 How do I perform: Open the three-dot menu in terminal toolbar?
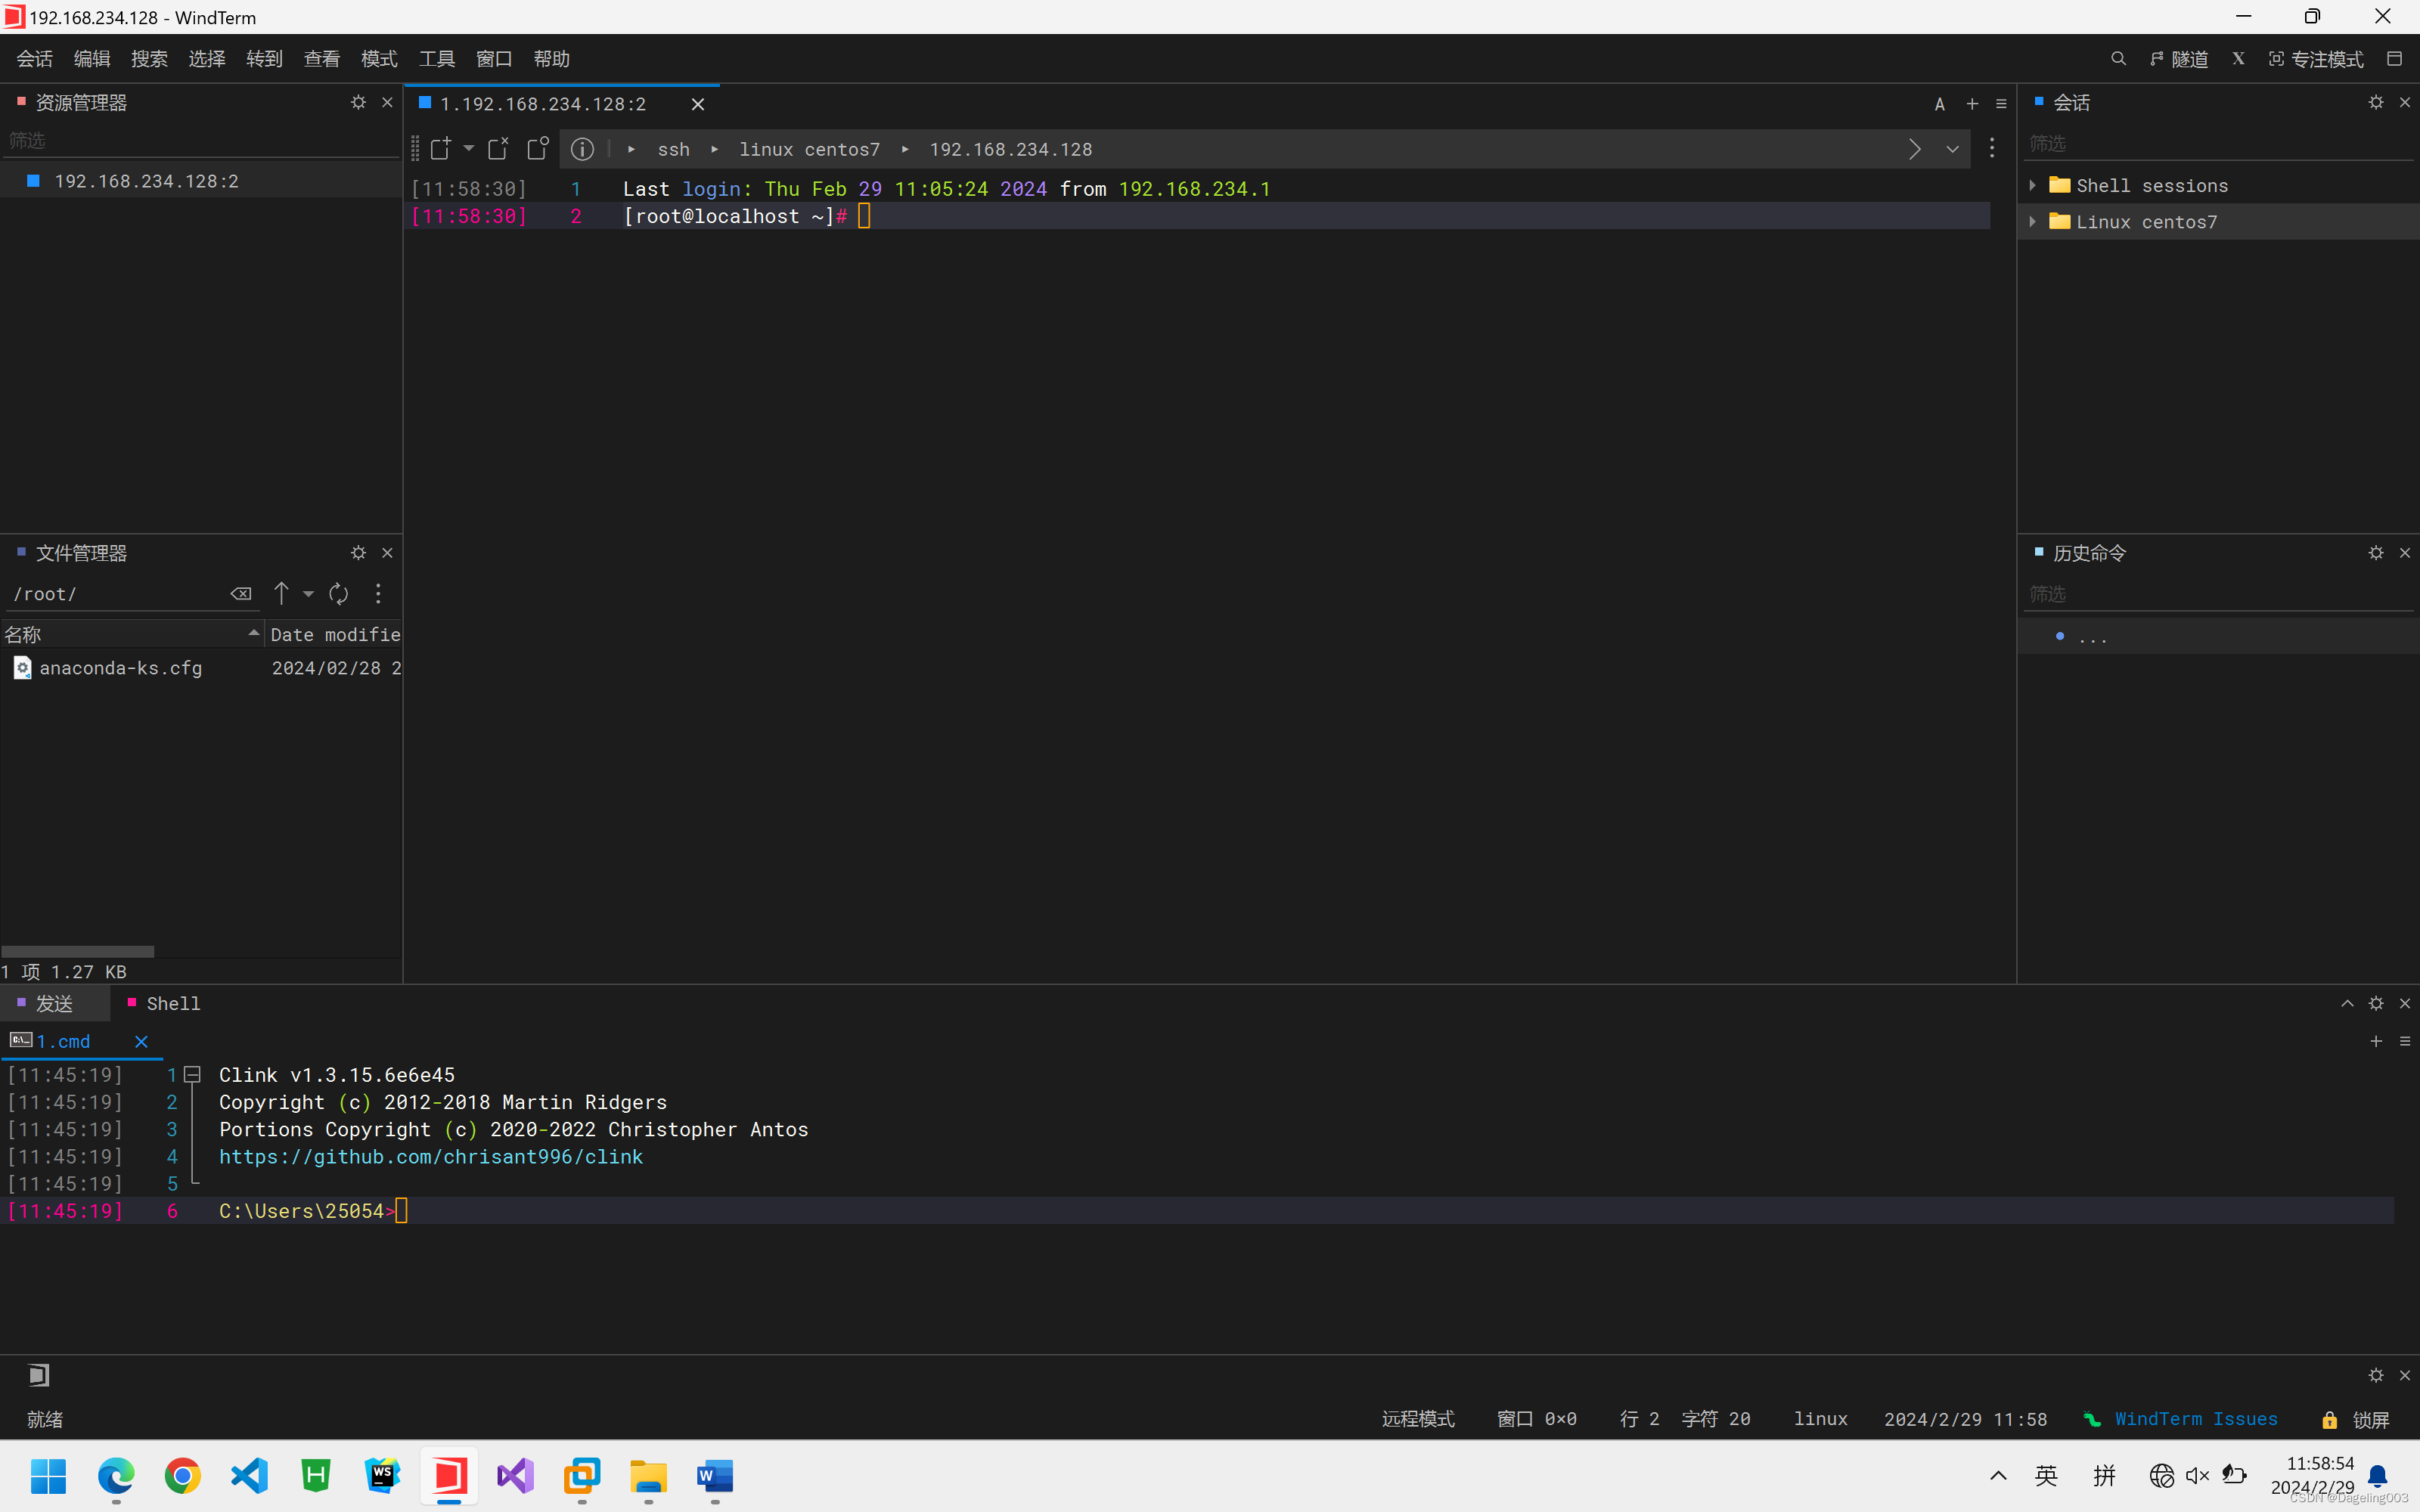click(x=1992, y=149)
